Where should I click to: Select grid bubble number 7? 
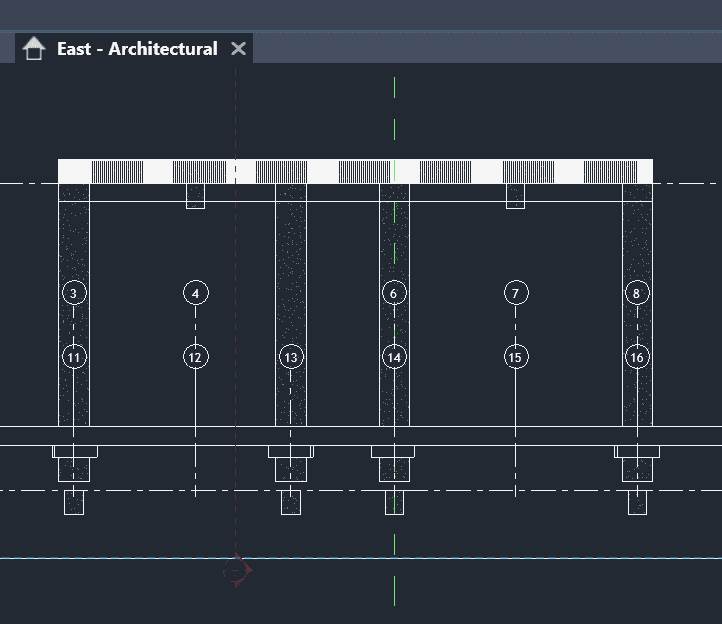pos(515,293)
